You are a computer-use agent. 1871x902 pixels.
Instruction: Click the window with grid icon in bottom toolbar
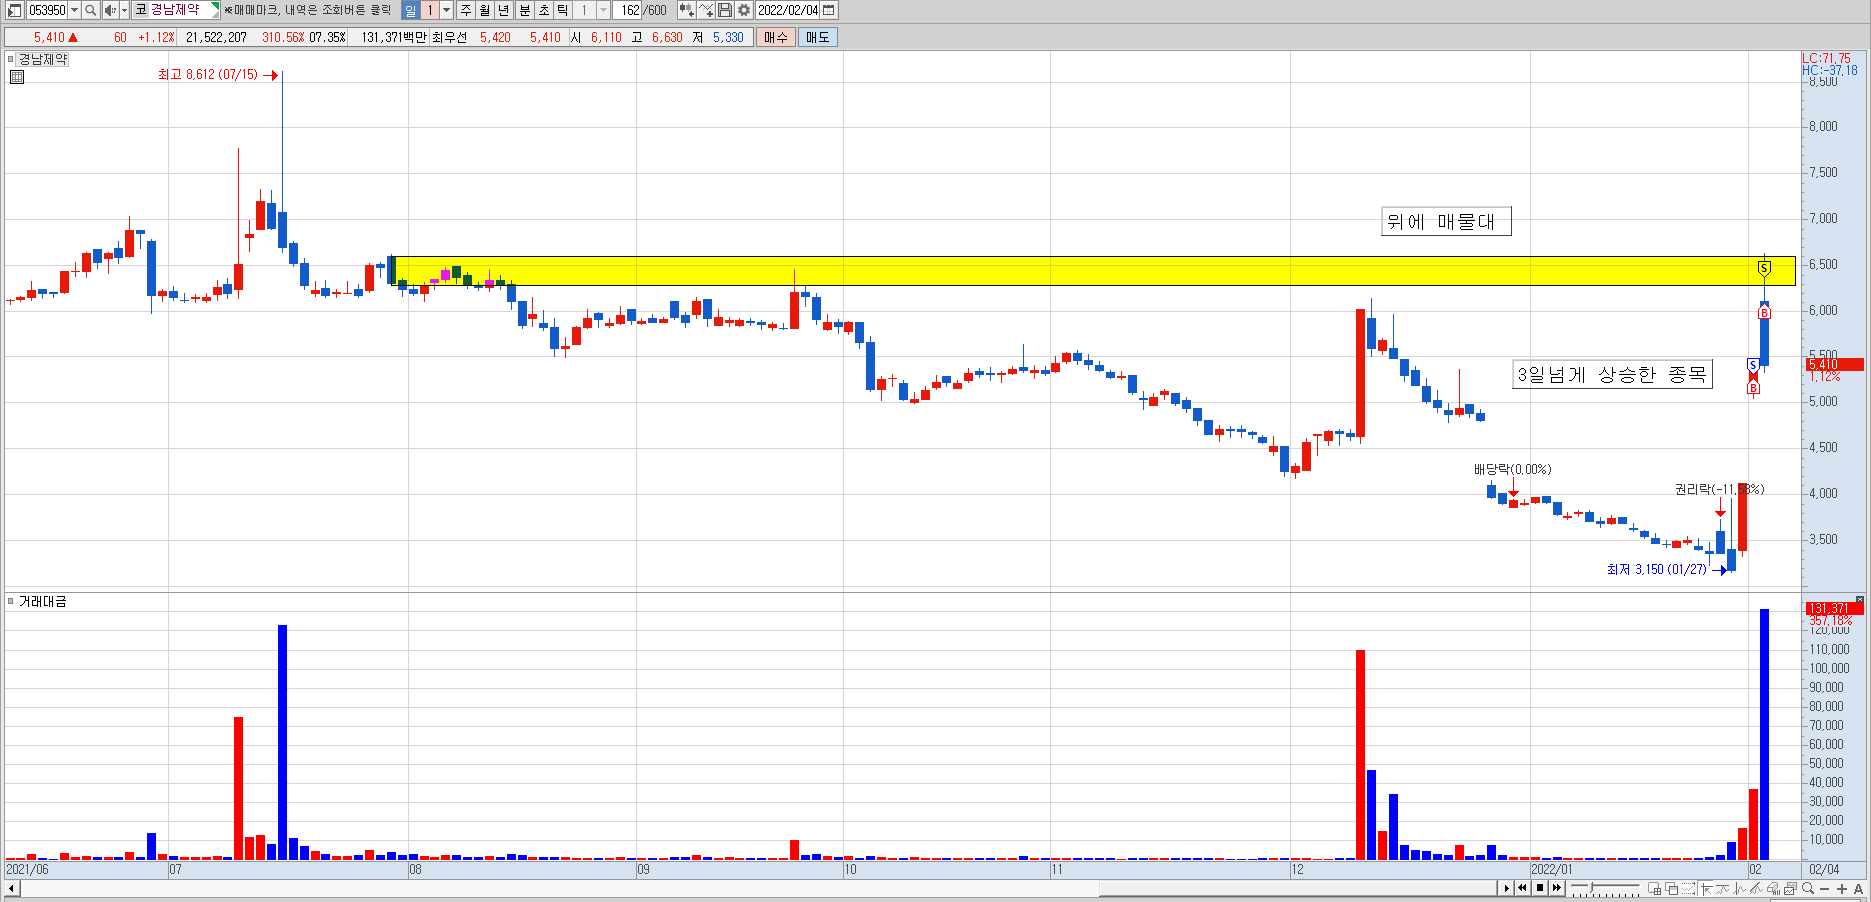pos(1655,888)
